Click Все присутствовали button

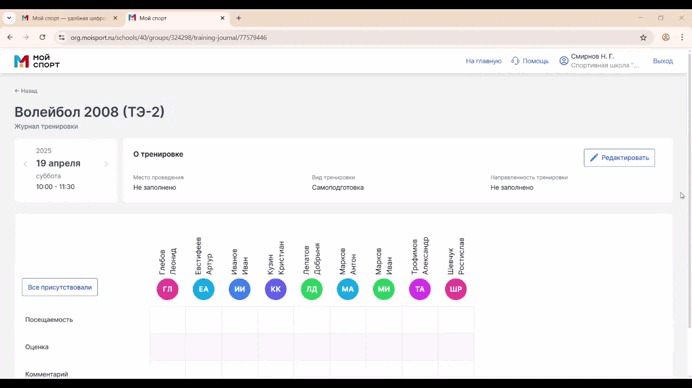click(x=60, y=287)
